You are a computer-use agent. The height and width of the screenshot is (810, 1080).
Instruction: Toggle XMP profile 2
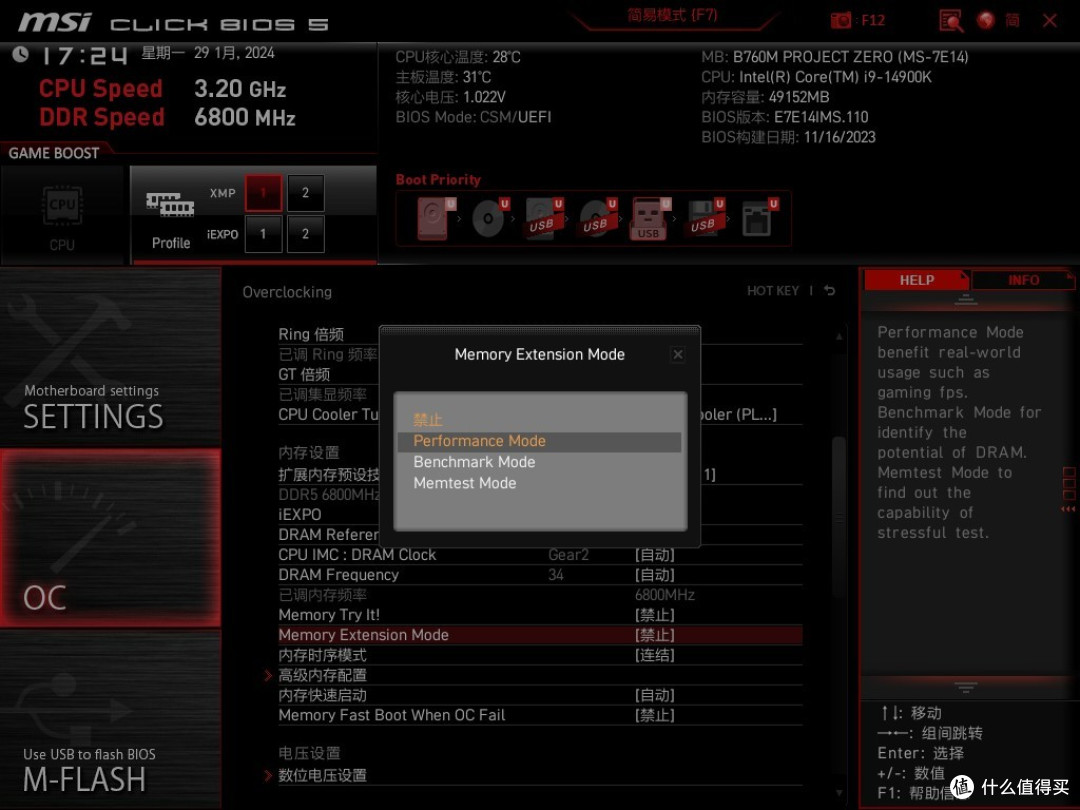pyautogui.click(x=305, y=193)
